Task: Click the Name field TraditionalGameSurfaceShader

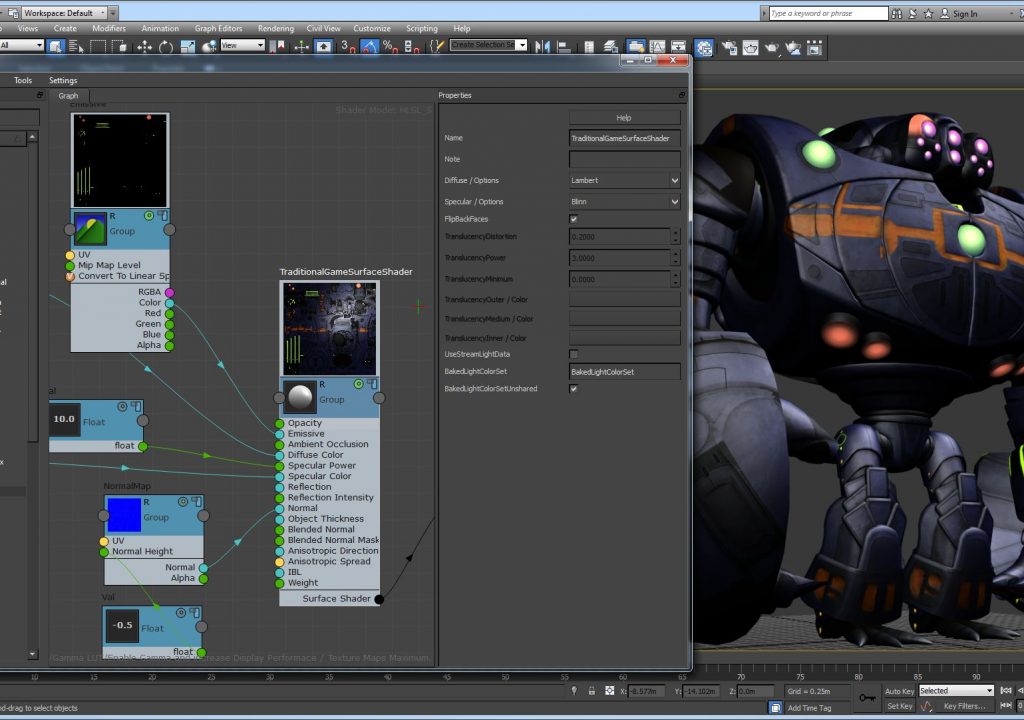Action: point(624,138)
